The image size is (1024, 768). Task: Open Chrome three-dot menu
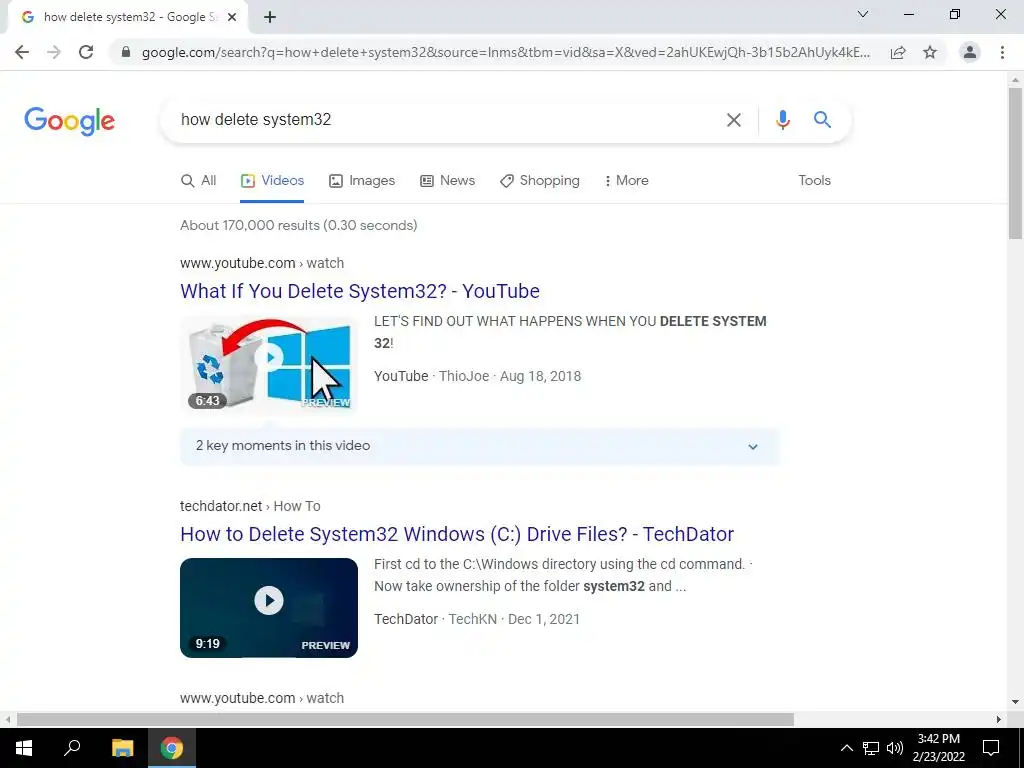point(1002,52)
